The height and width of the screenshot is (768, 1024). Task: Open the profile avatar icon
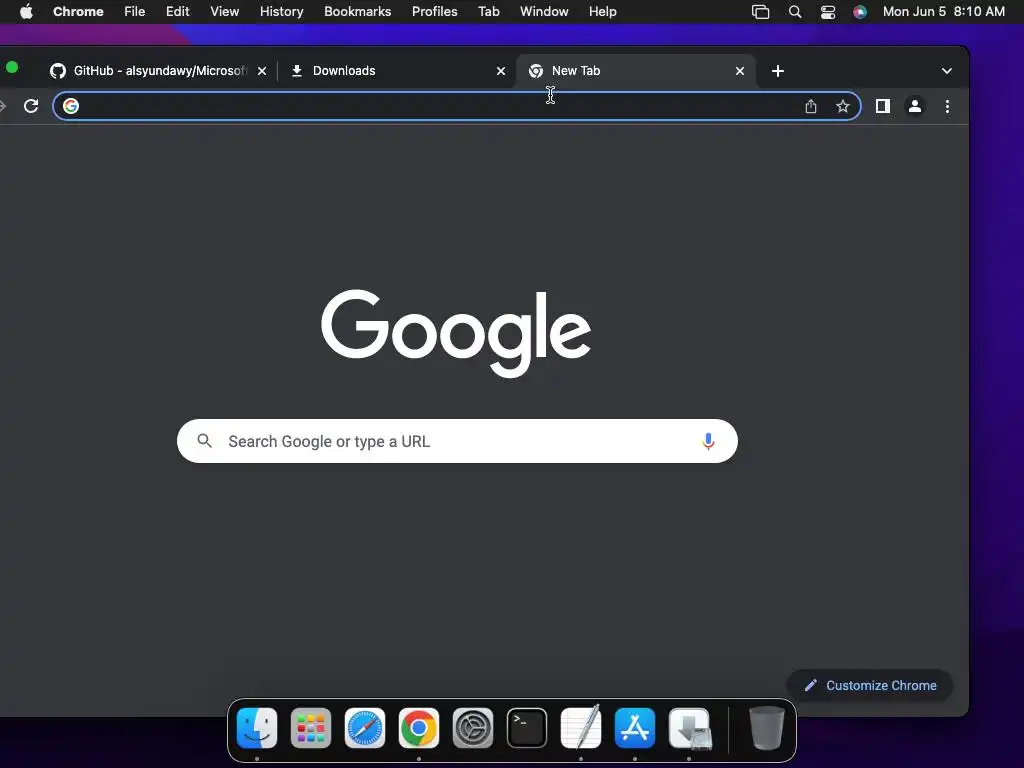(915, 106)
